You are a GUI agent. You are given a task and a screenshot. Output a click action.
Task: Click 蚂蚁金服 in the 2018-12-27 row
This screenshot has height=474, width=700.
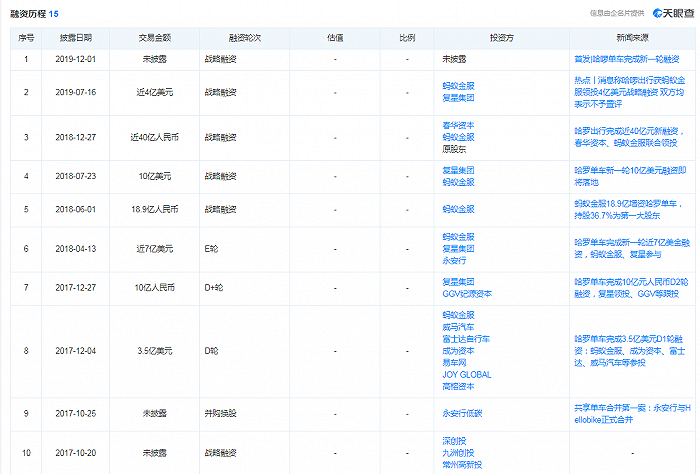(458, 137)
